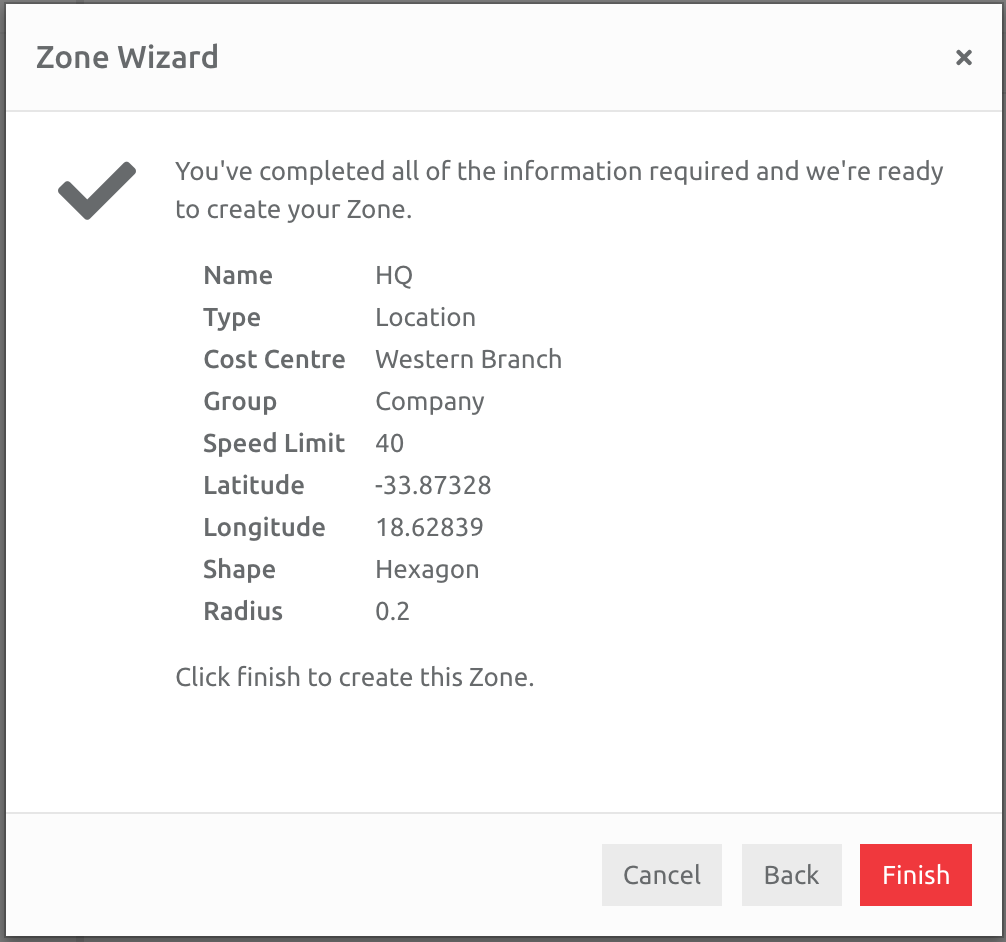Image resolution: width=1006 pixels, height=942 pixels.
Task: Click the Group value Company
Action: point(429,401)
